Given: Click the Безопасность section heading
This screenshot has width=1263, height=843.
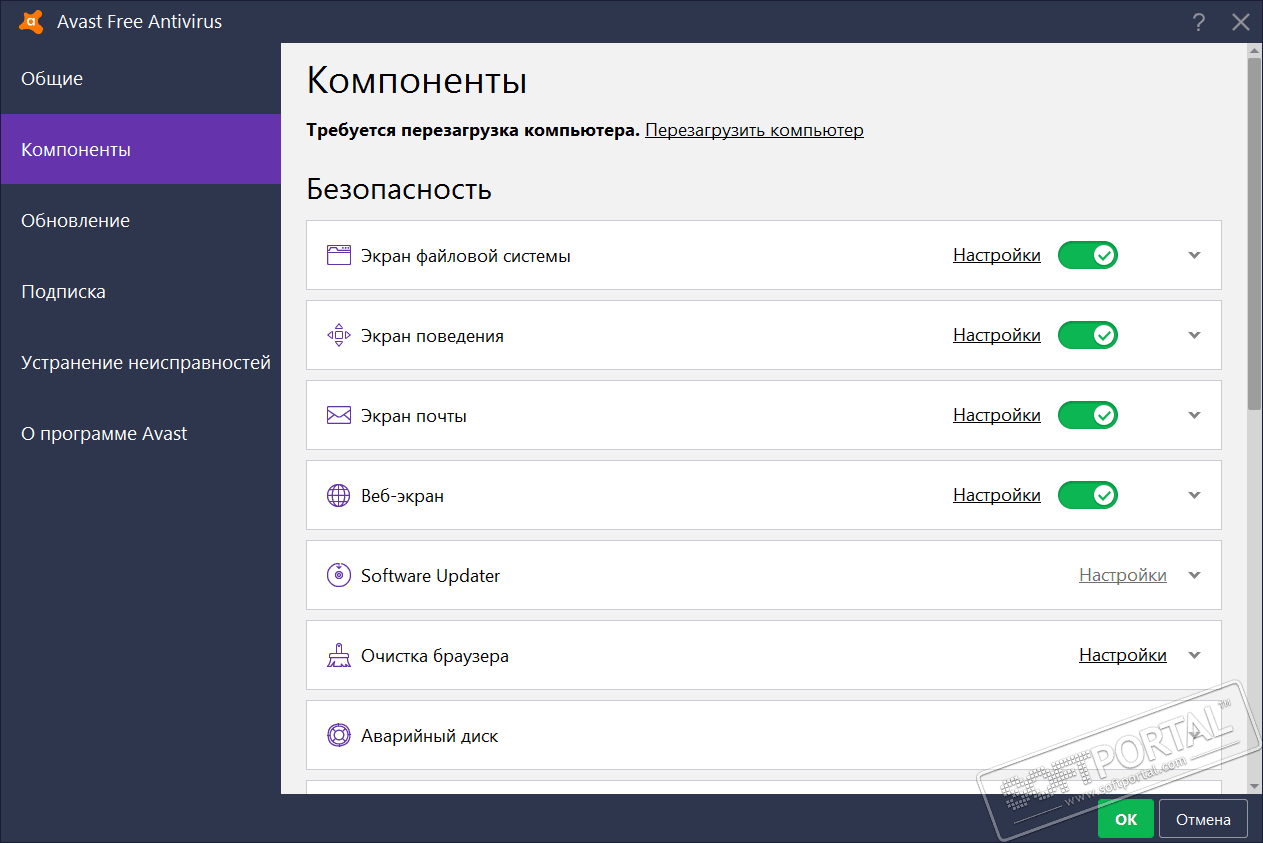Looking at the screenshot, I should pos(399,189).
